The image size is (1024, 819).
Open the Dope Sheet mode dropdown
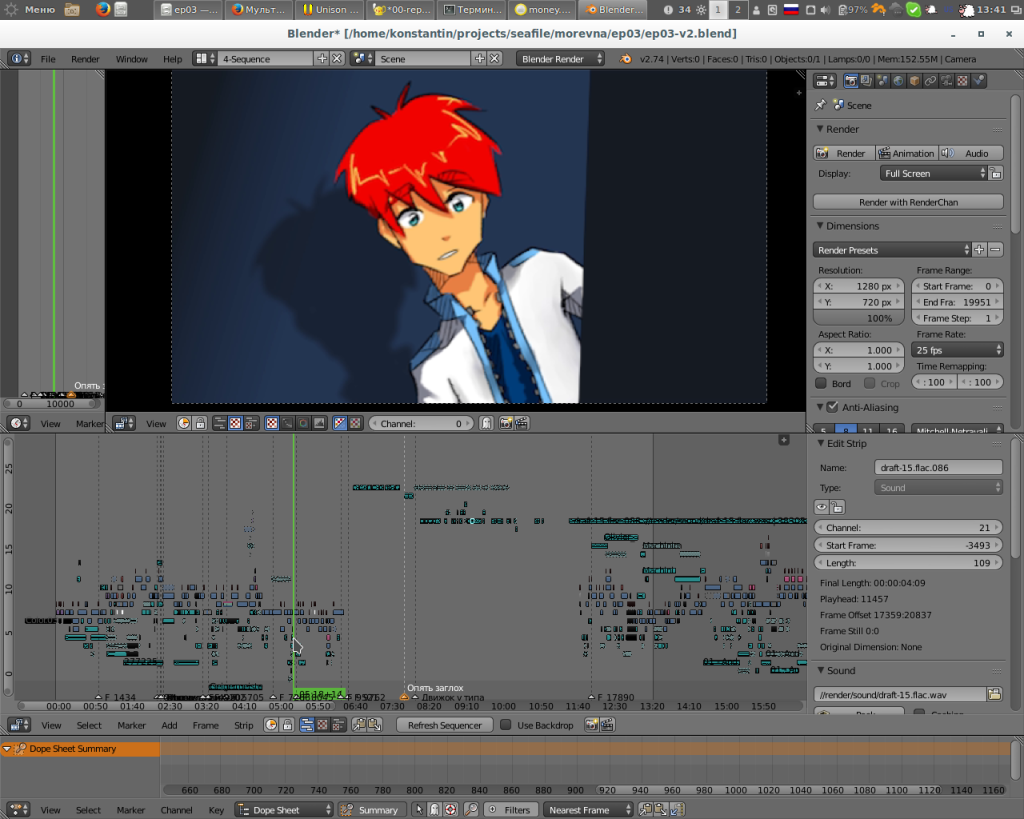coord(284,810)
